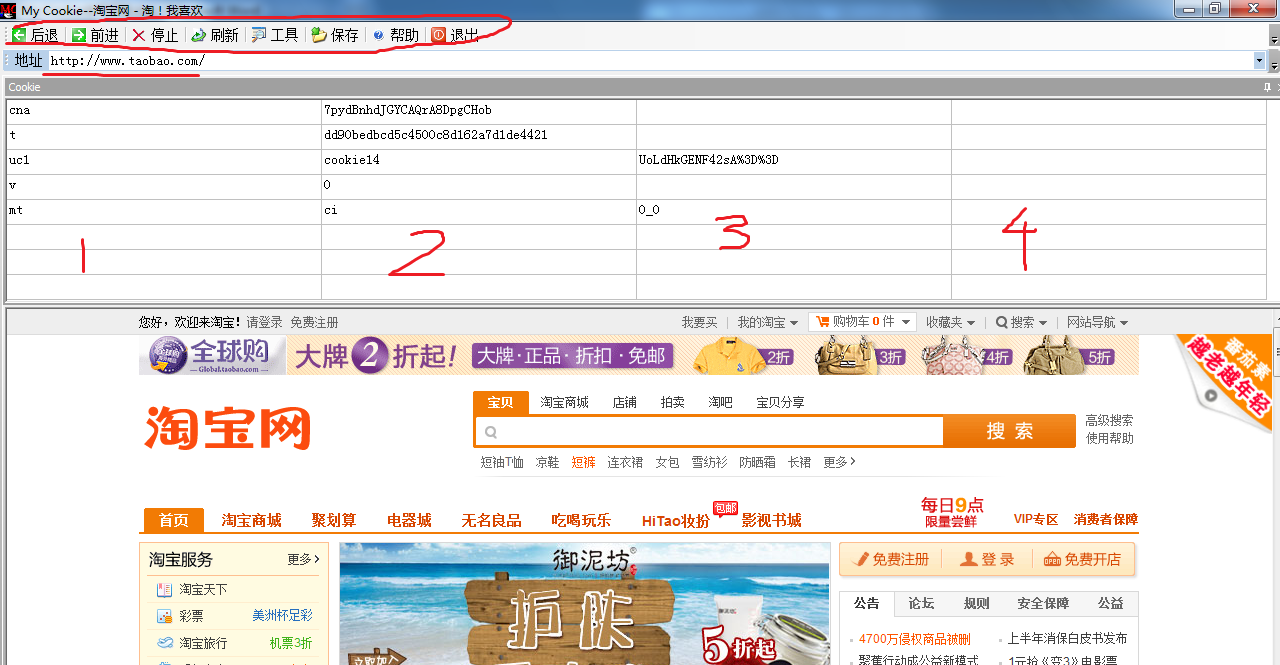The width and height of the screenshot is (1280, 665).
Task: Expand the 收藏夹 favorites dropdown
Action: (x=950, y=322)
